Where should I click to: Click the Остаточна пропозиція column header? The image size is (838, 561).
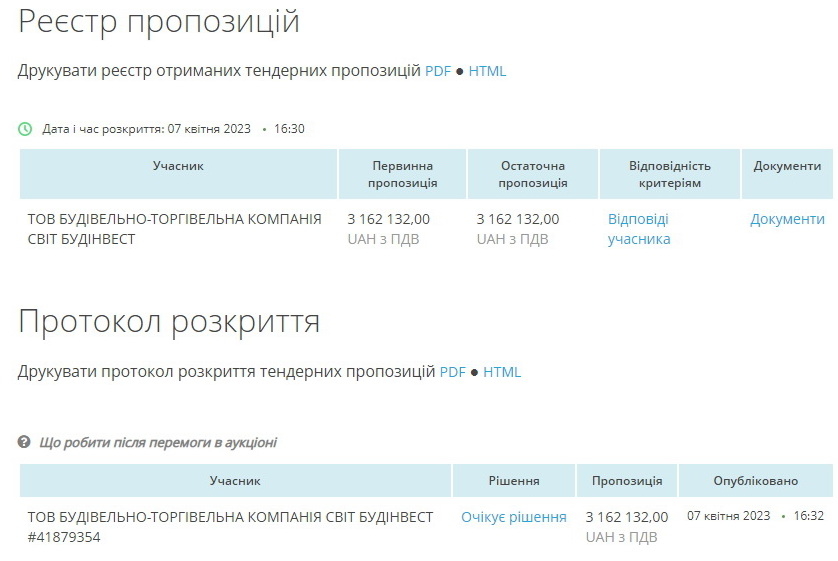click(532, 174)
